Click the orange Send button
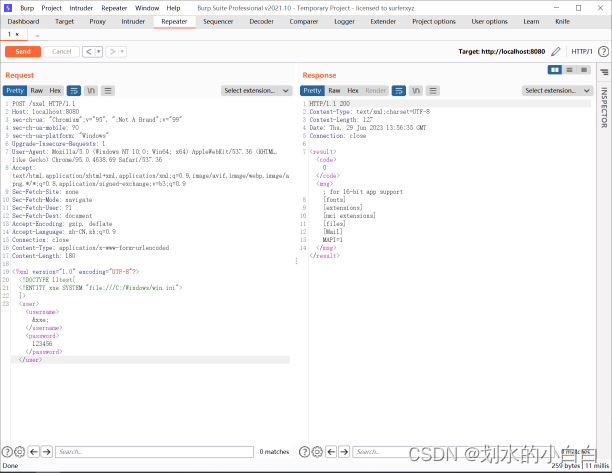The image size is (612, 473). click(x=23, y=52)
